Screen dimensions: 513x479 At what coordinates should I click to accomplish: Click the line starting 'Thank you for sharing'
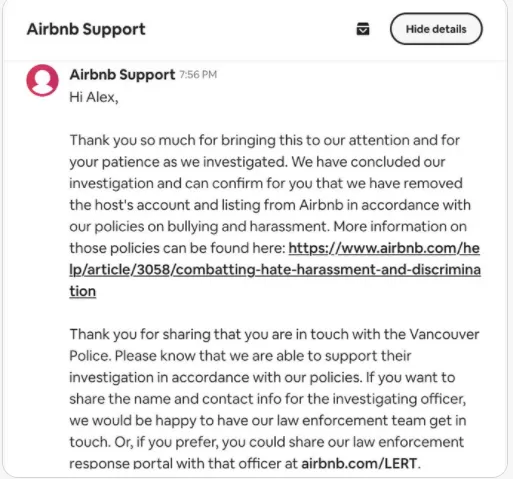tap(274, 334)
